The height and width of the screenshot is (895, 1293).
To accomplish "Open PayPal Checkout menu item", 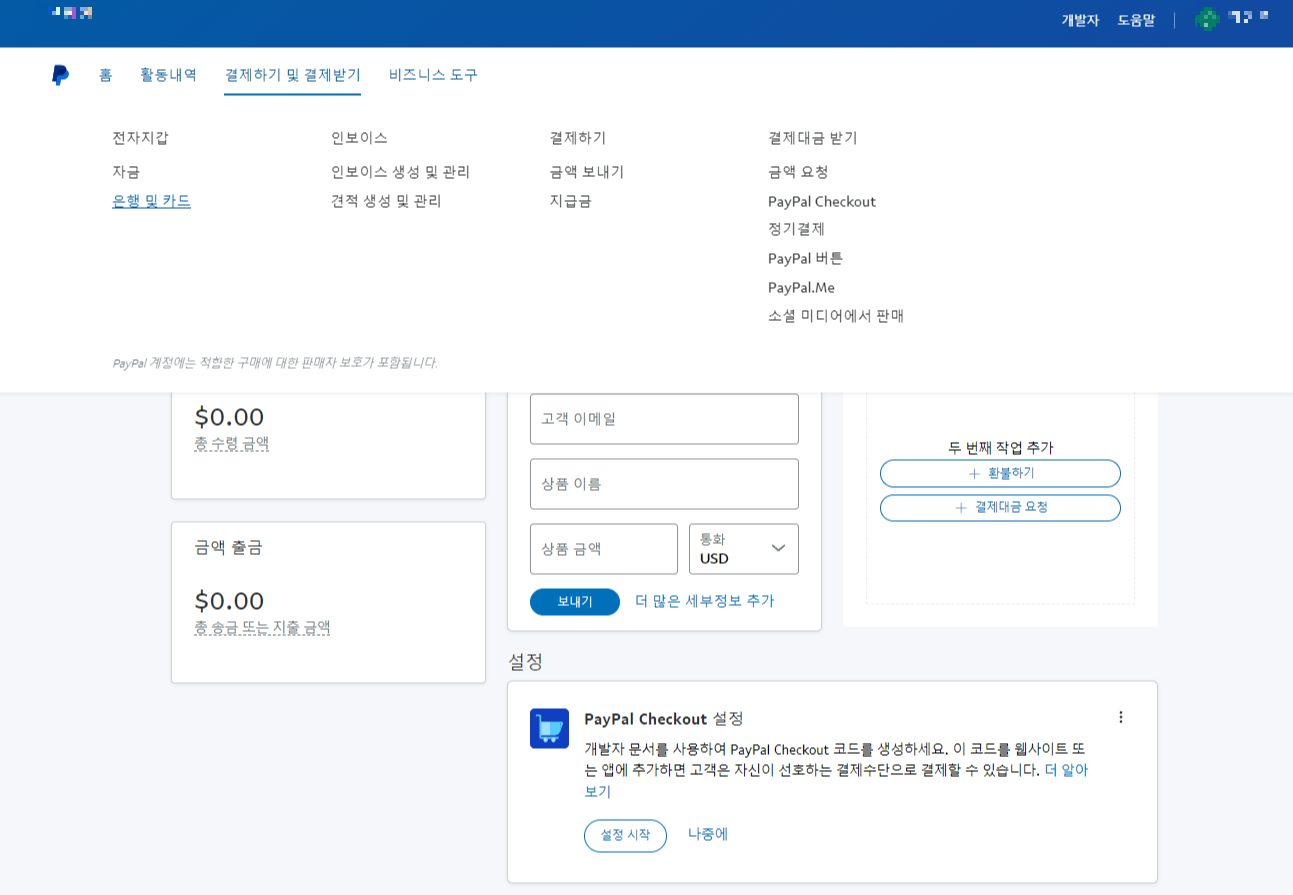I will [x=822, y=201].
